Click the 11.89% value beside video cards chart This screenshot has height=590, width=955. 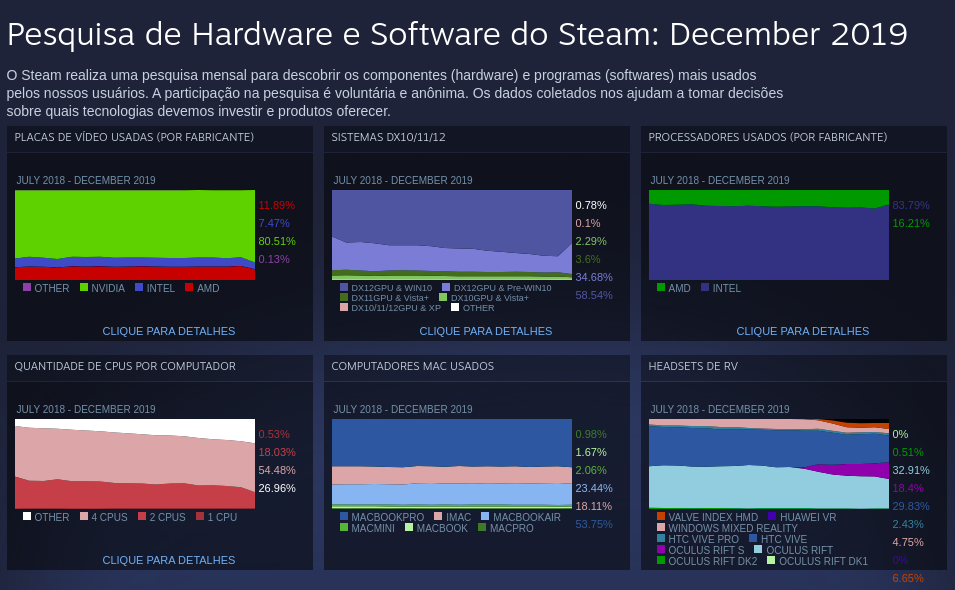[277, 205]
